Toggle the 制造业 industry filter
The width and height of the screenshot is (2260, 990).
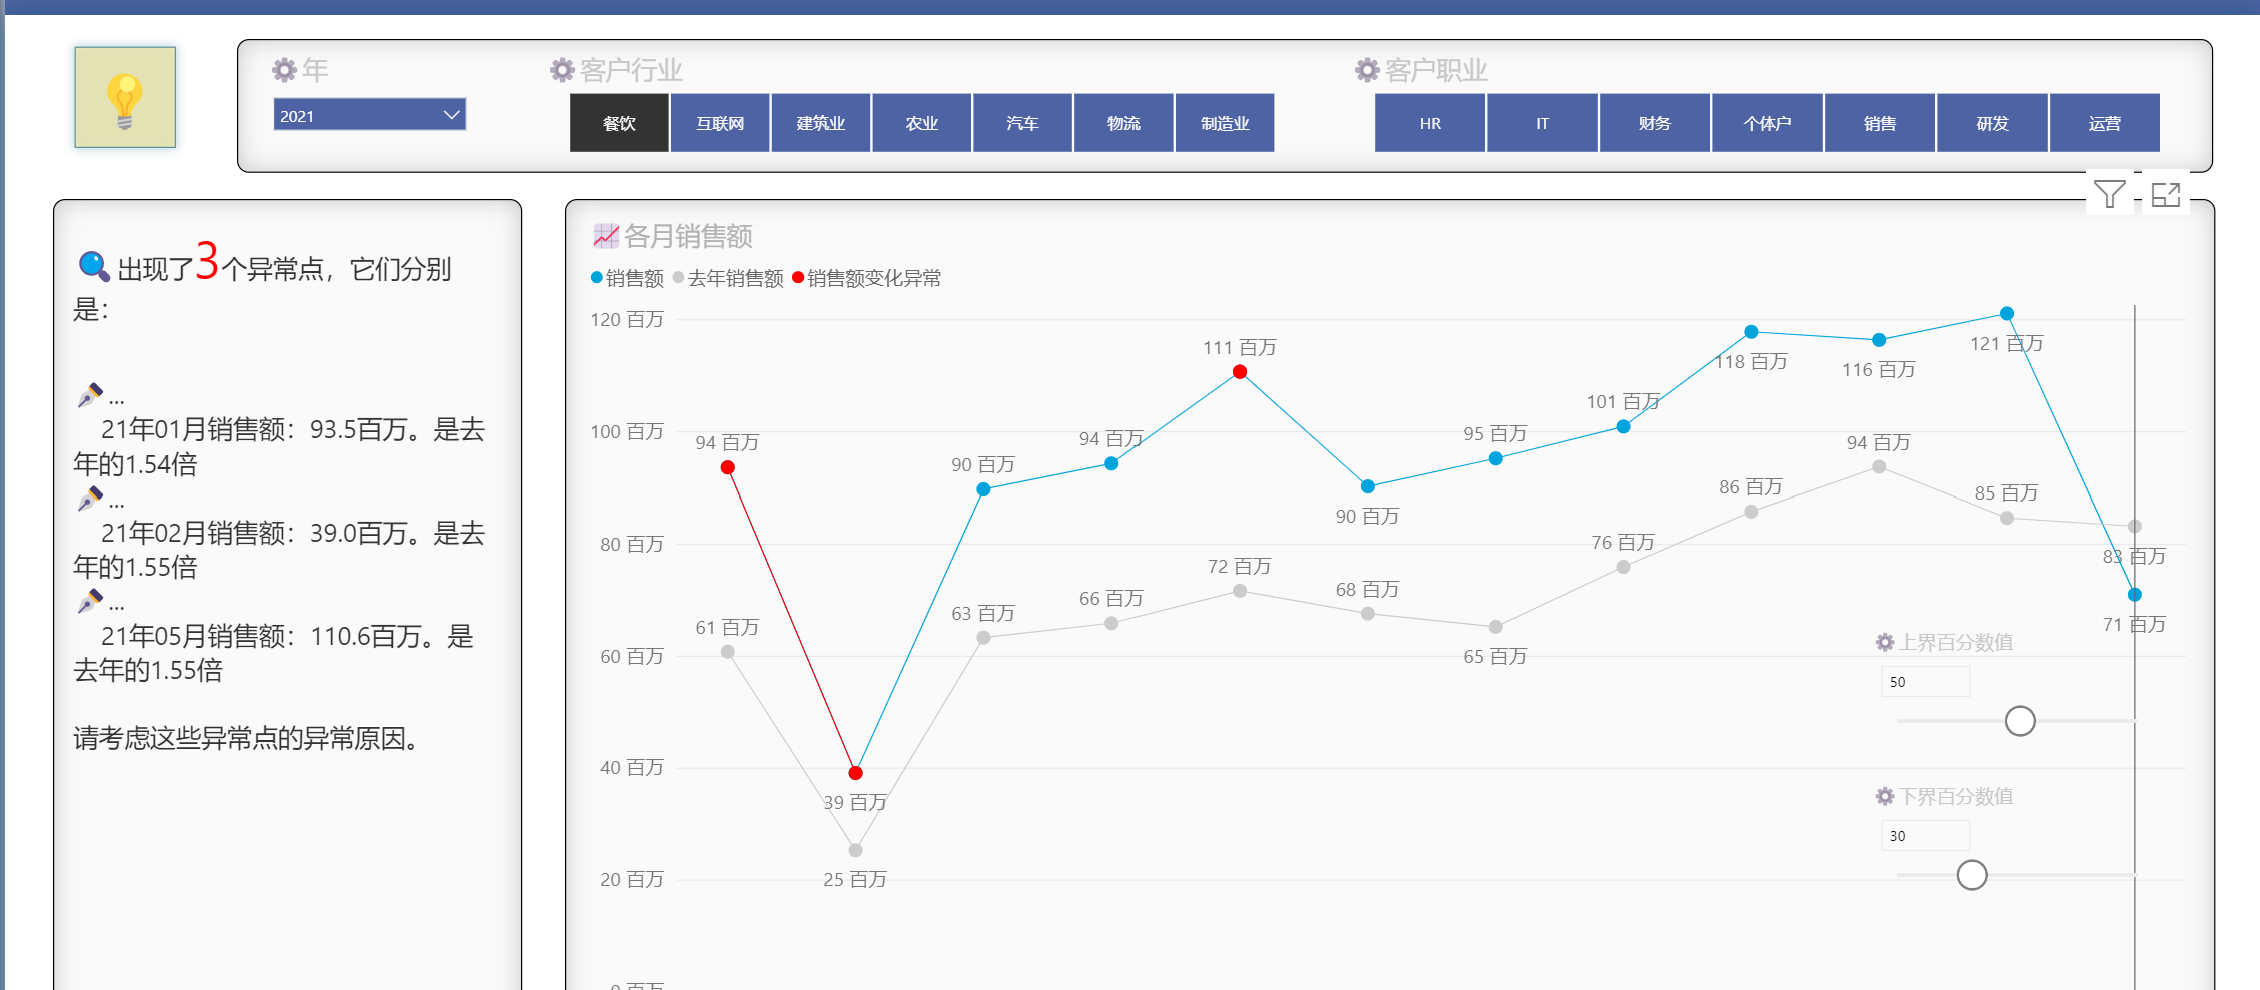pos(1225,123)
